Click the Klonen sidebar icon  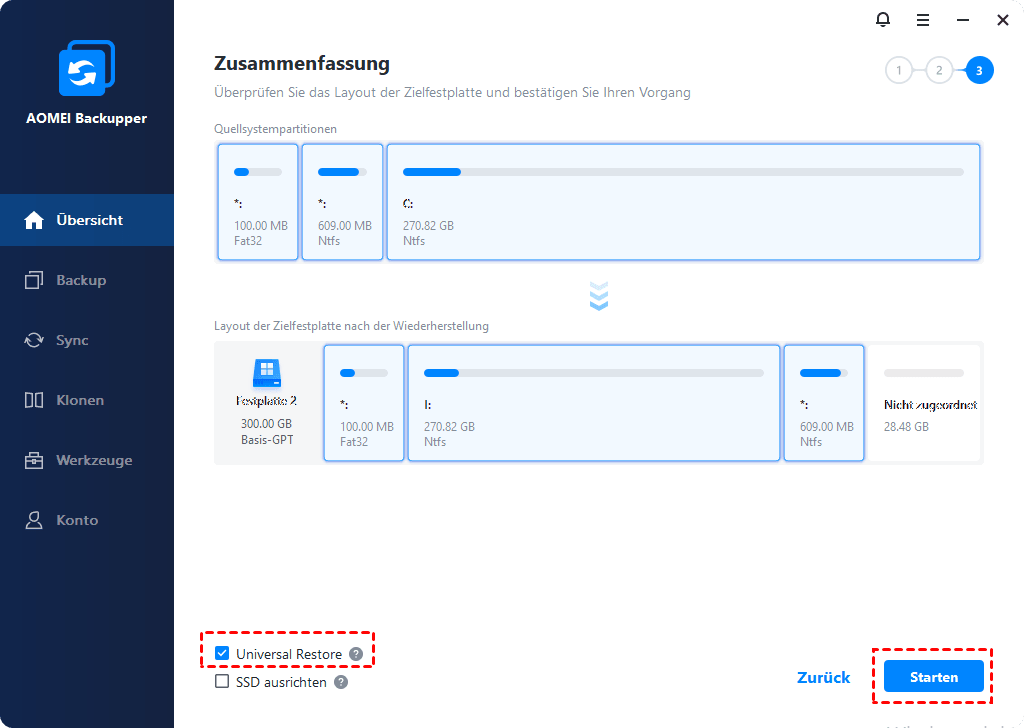pos(34,400)
